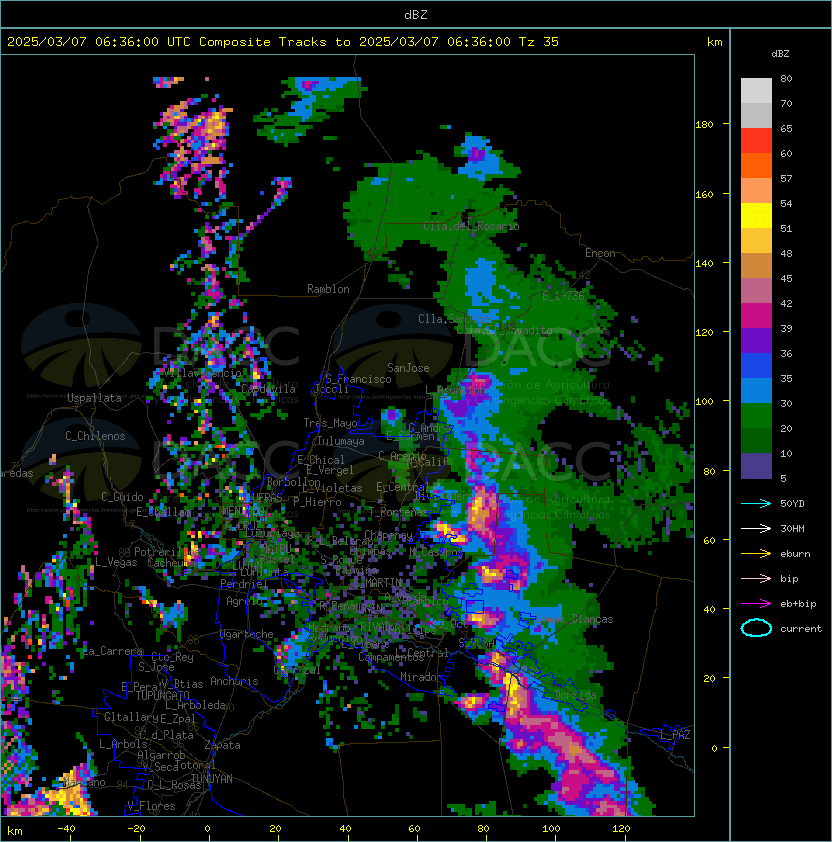Click the yellow eburn arrow in legend

[x=756, y=554]
